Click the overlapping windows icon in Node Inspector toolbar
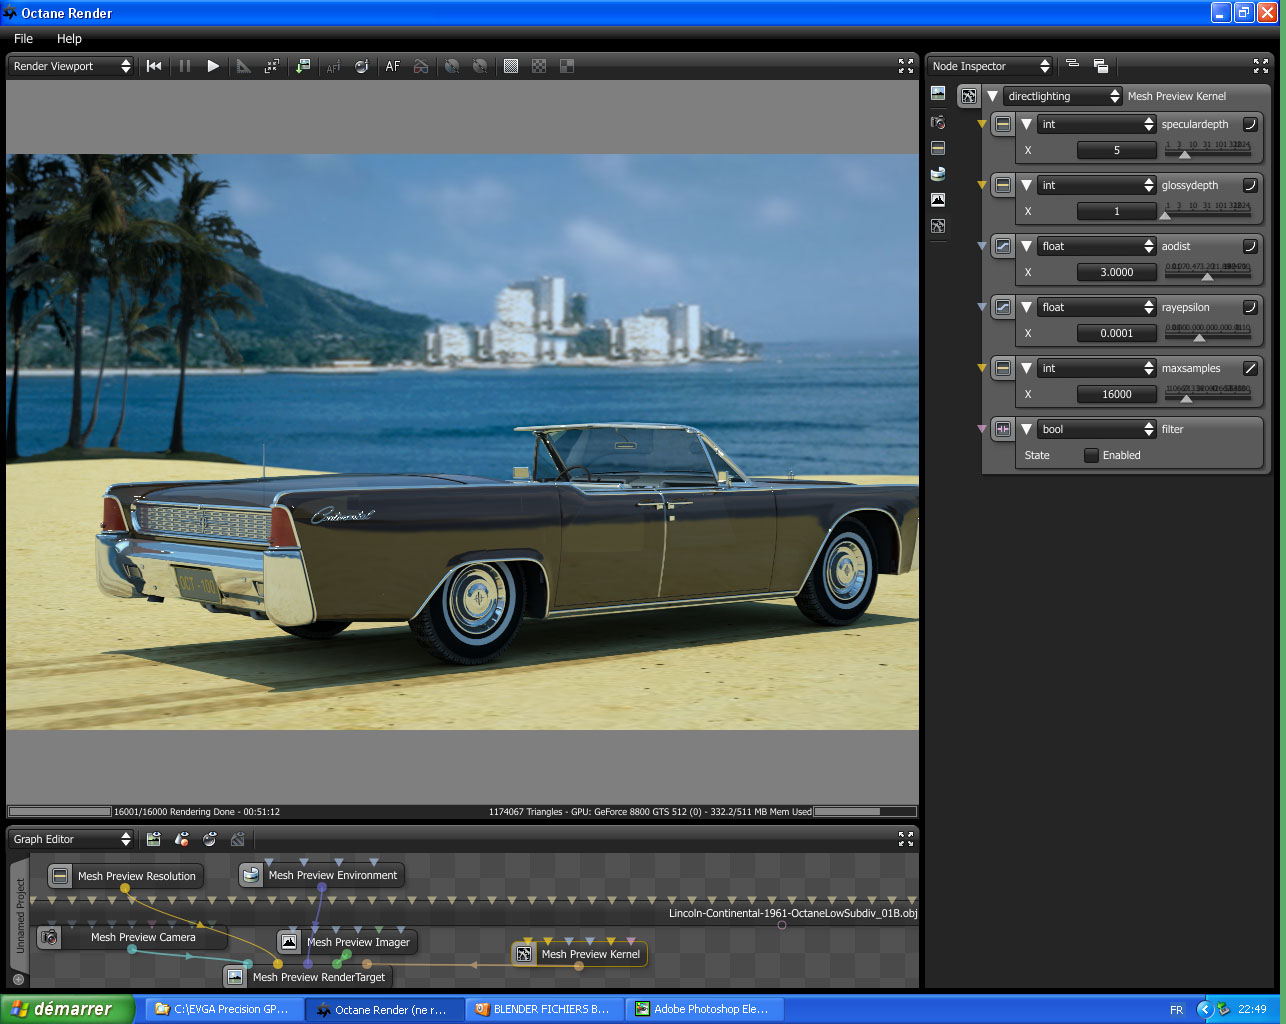Viewport: 1286px width, 1024px height. (x=1101, y=66)
